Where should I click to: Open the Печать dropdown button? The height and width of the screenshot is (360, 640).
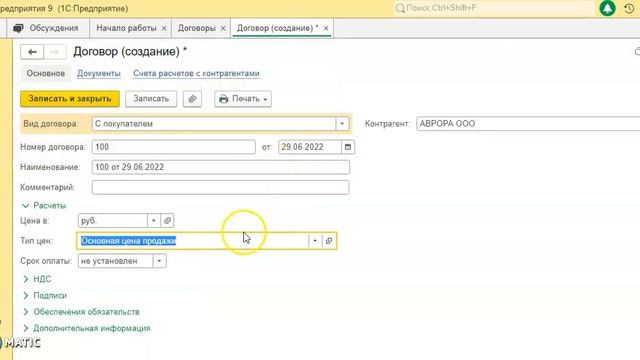243,99
